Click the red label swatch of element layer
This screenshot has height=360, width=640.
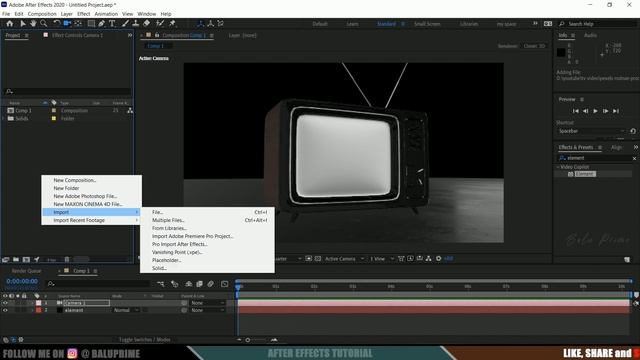point(39,310)
